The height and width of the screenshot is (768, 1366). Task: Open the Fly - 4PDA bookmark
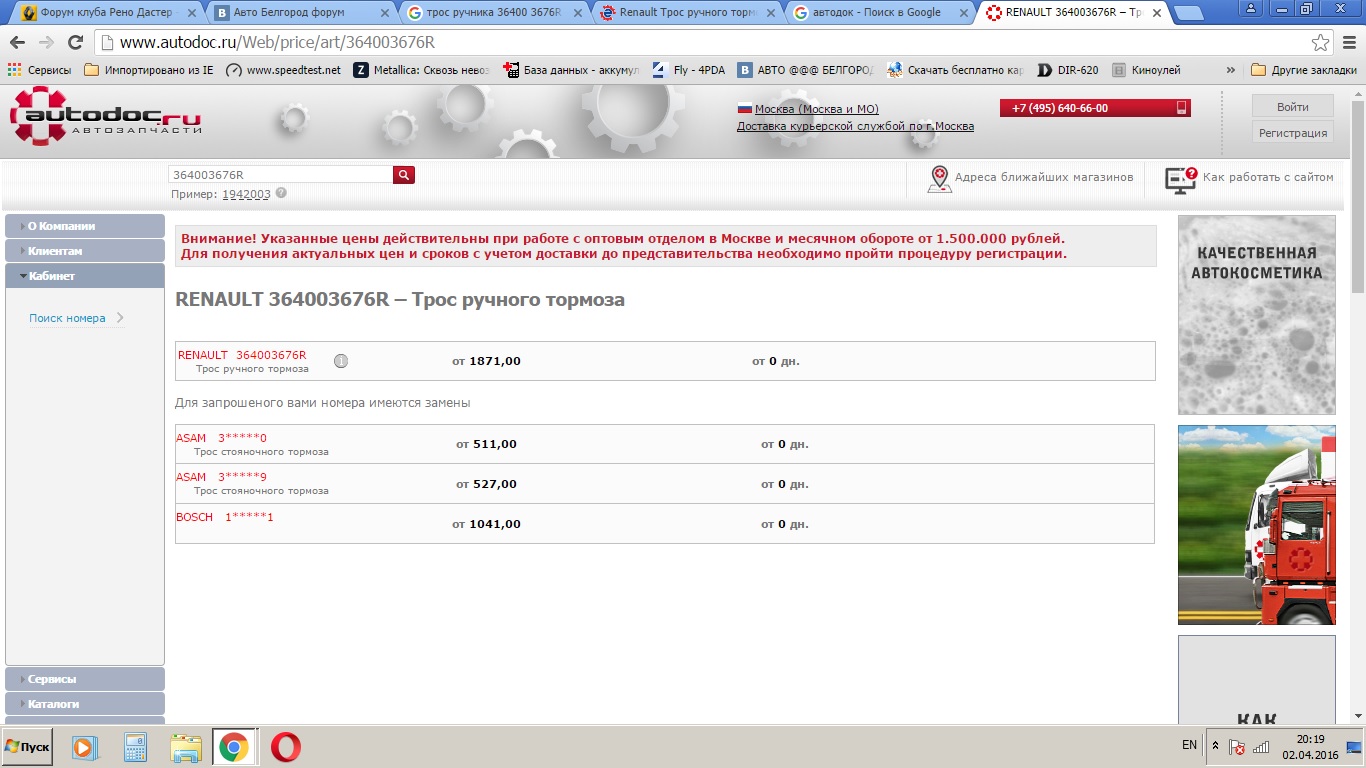click(x=688, y=70)
